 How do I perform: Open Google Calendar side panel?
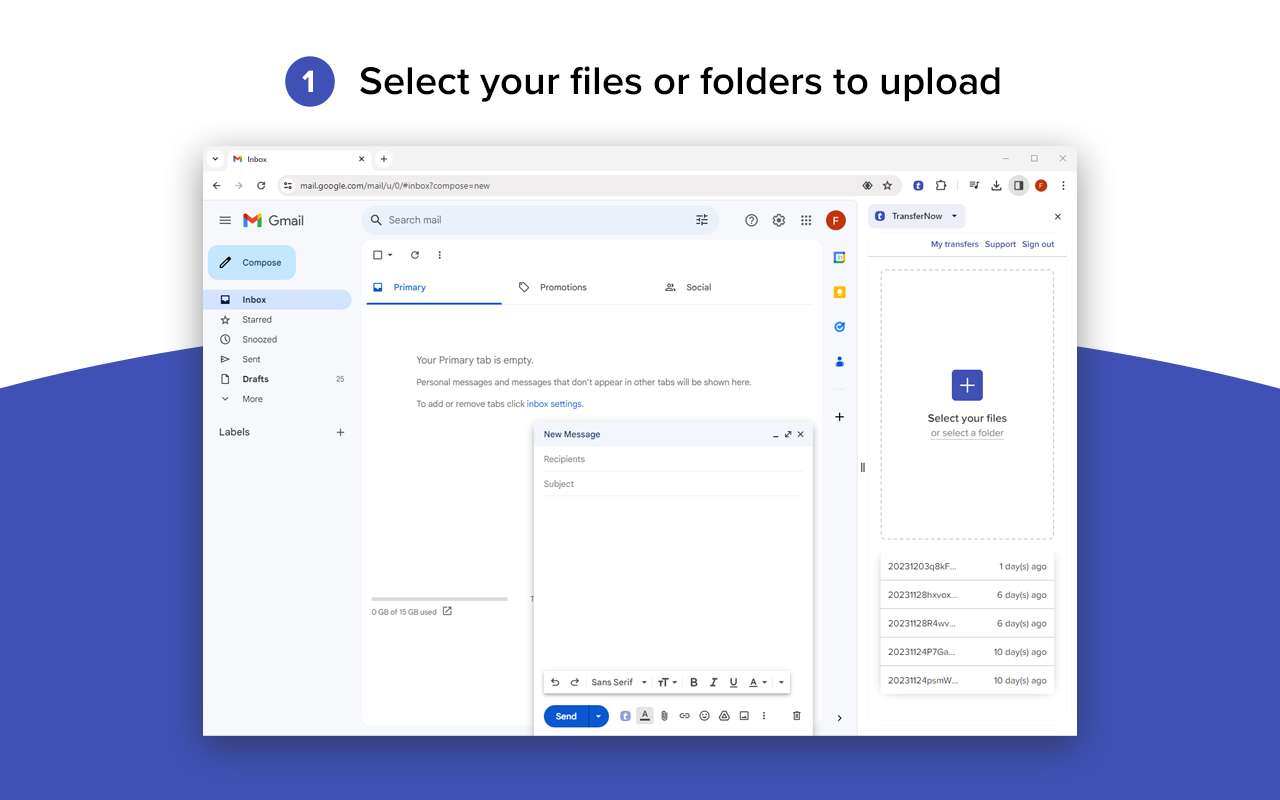click(839, 257)
